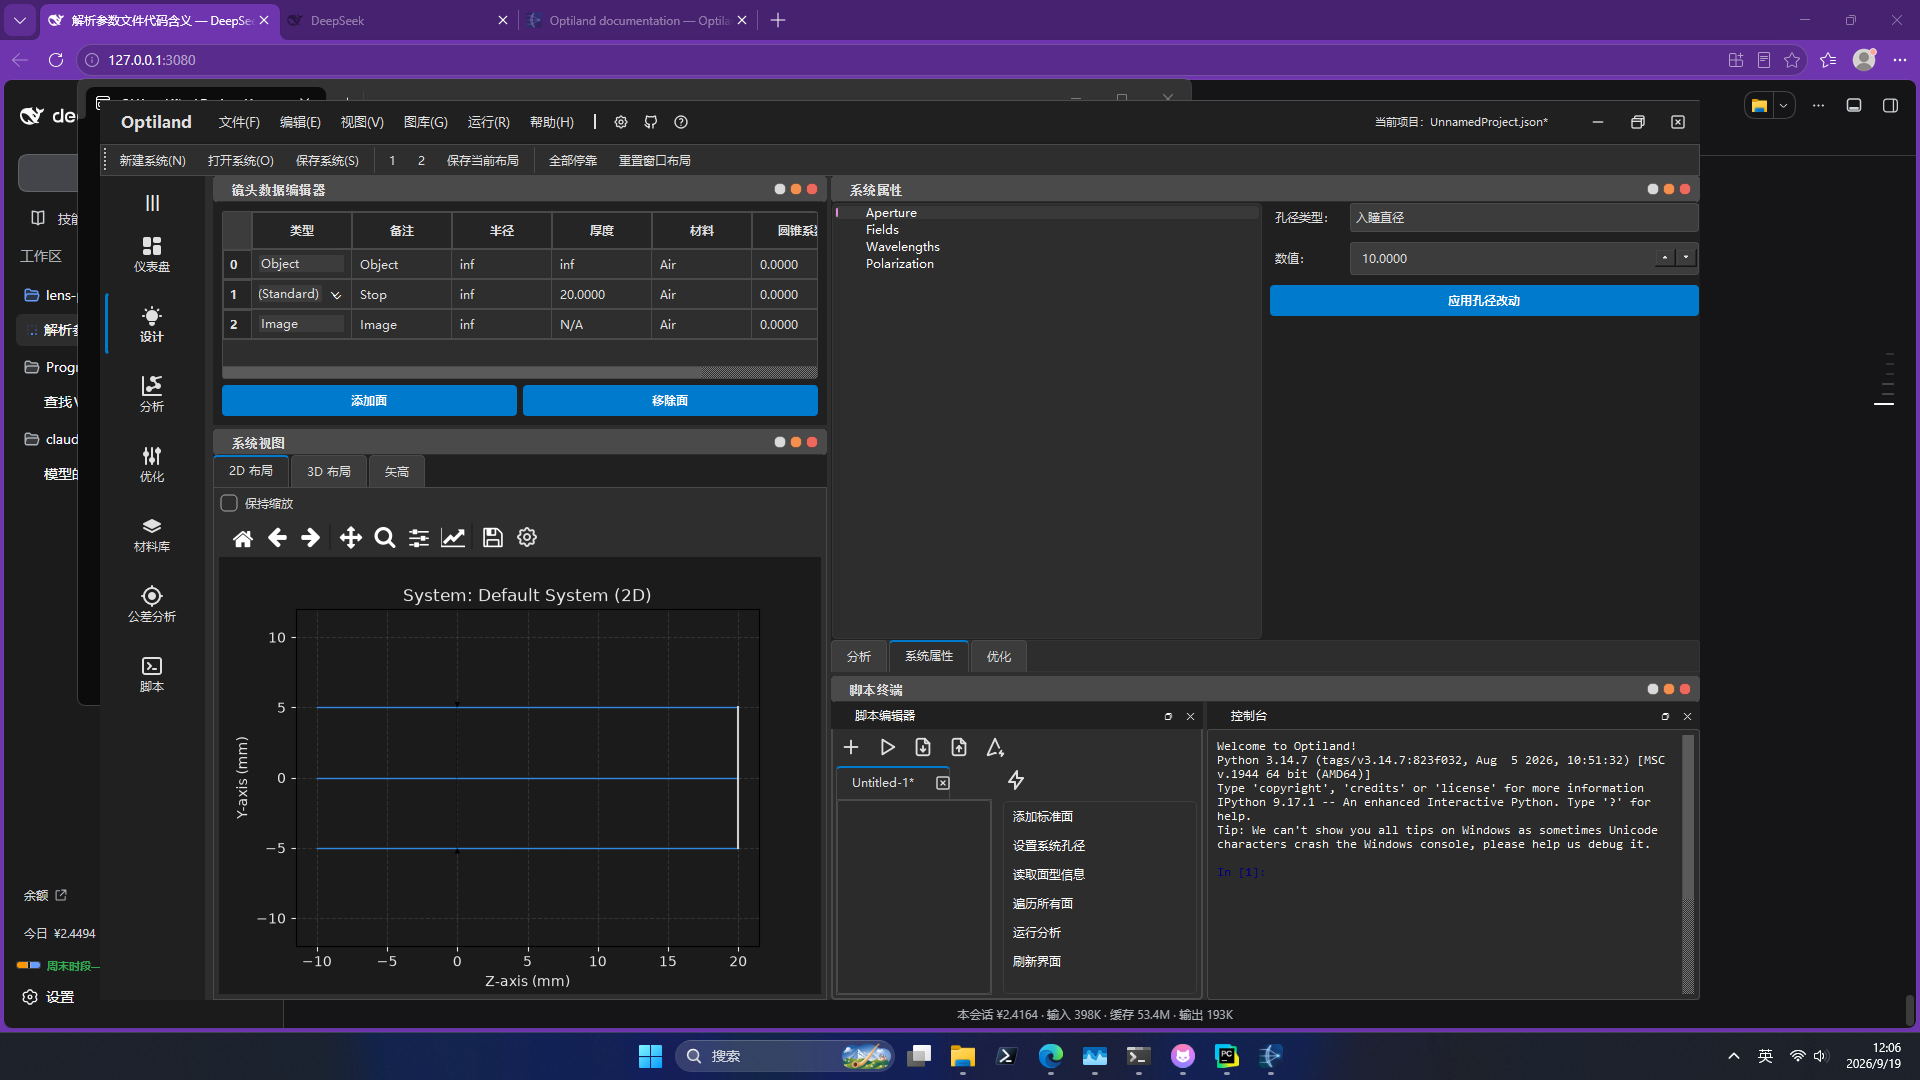Go to the 优化 optimization sidebar section
The width and height of the screenshot is (1920, 1080).
coord(152,464)
